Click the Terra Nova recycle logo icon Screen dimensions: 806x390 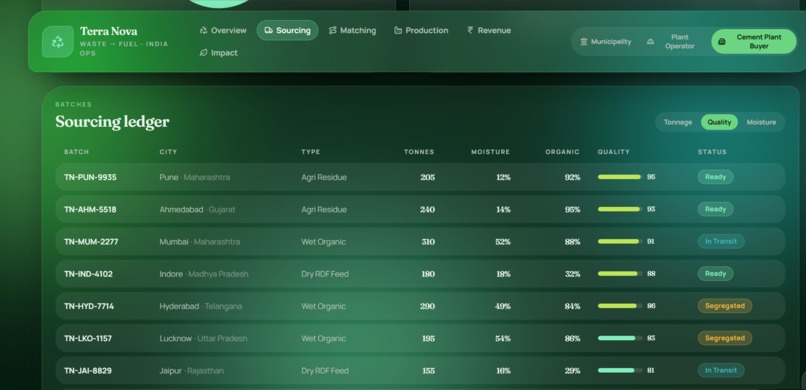tap(58, 42)
